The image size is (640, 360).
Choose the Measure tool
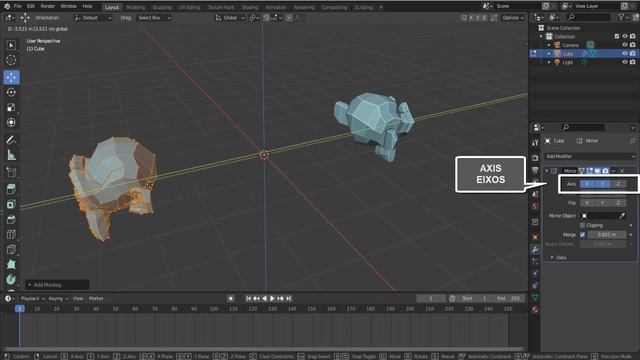[x=11, y=155]
